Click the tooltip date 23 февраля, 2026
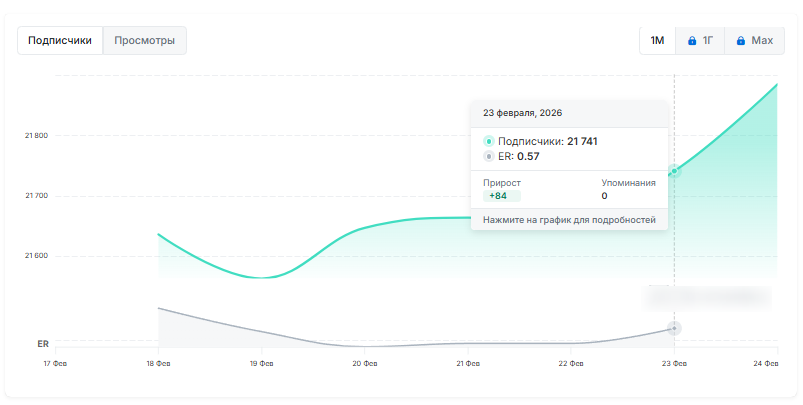The width and height of the screenshot is (803, 405). (521, 113)
